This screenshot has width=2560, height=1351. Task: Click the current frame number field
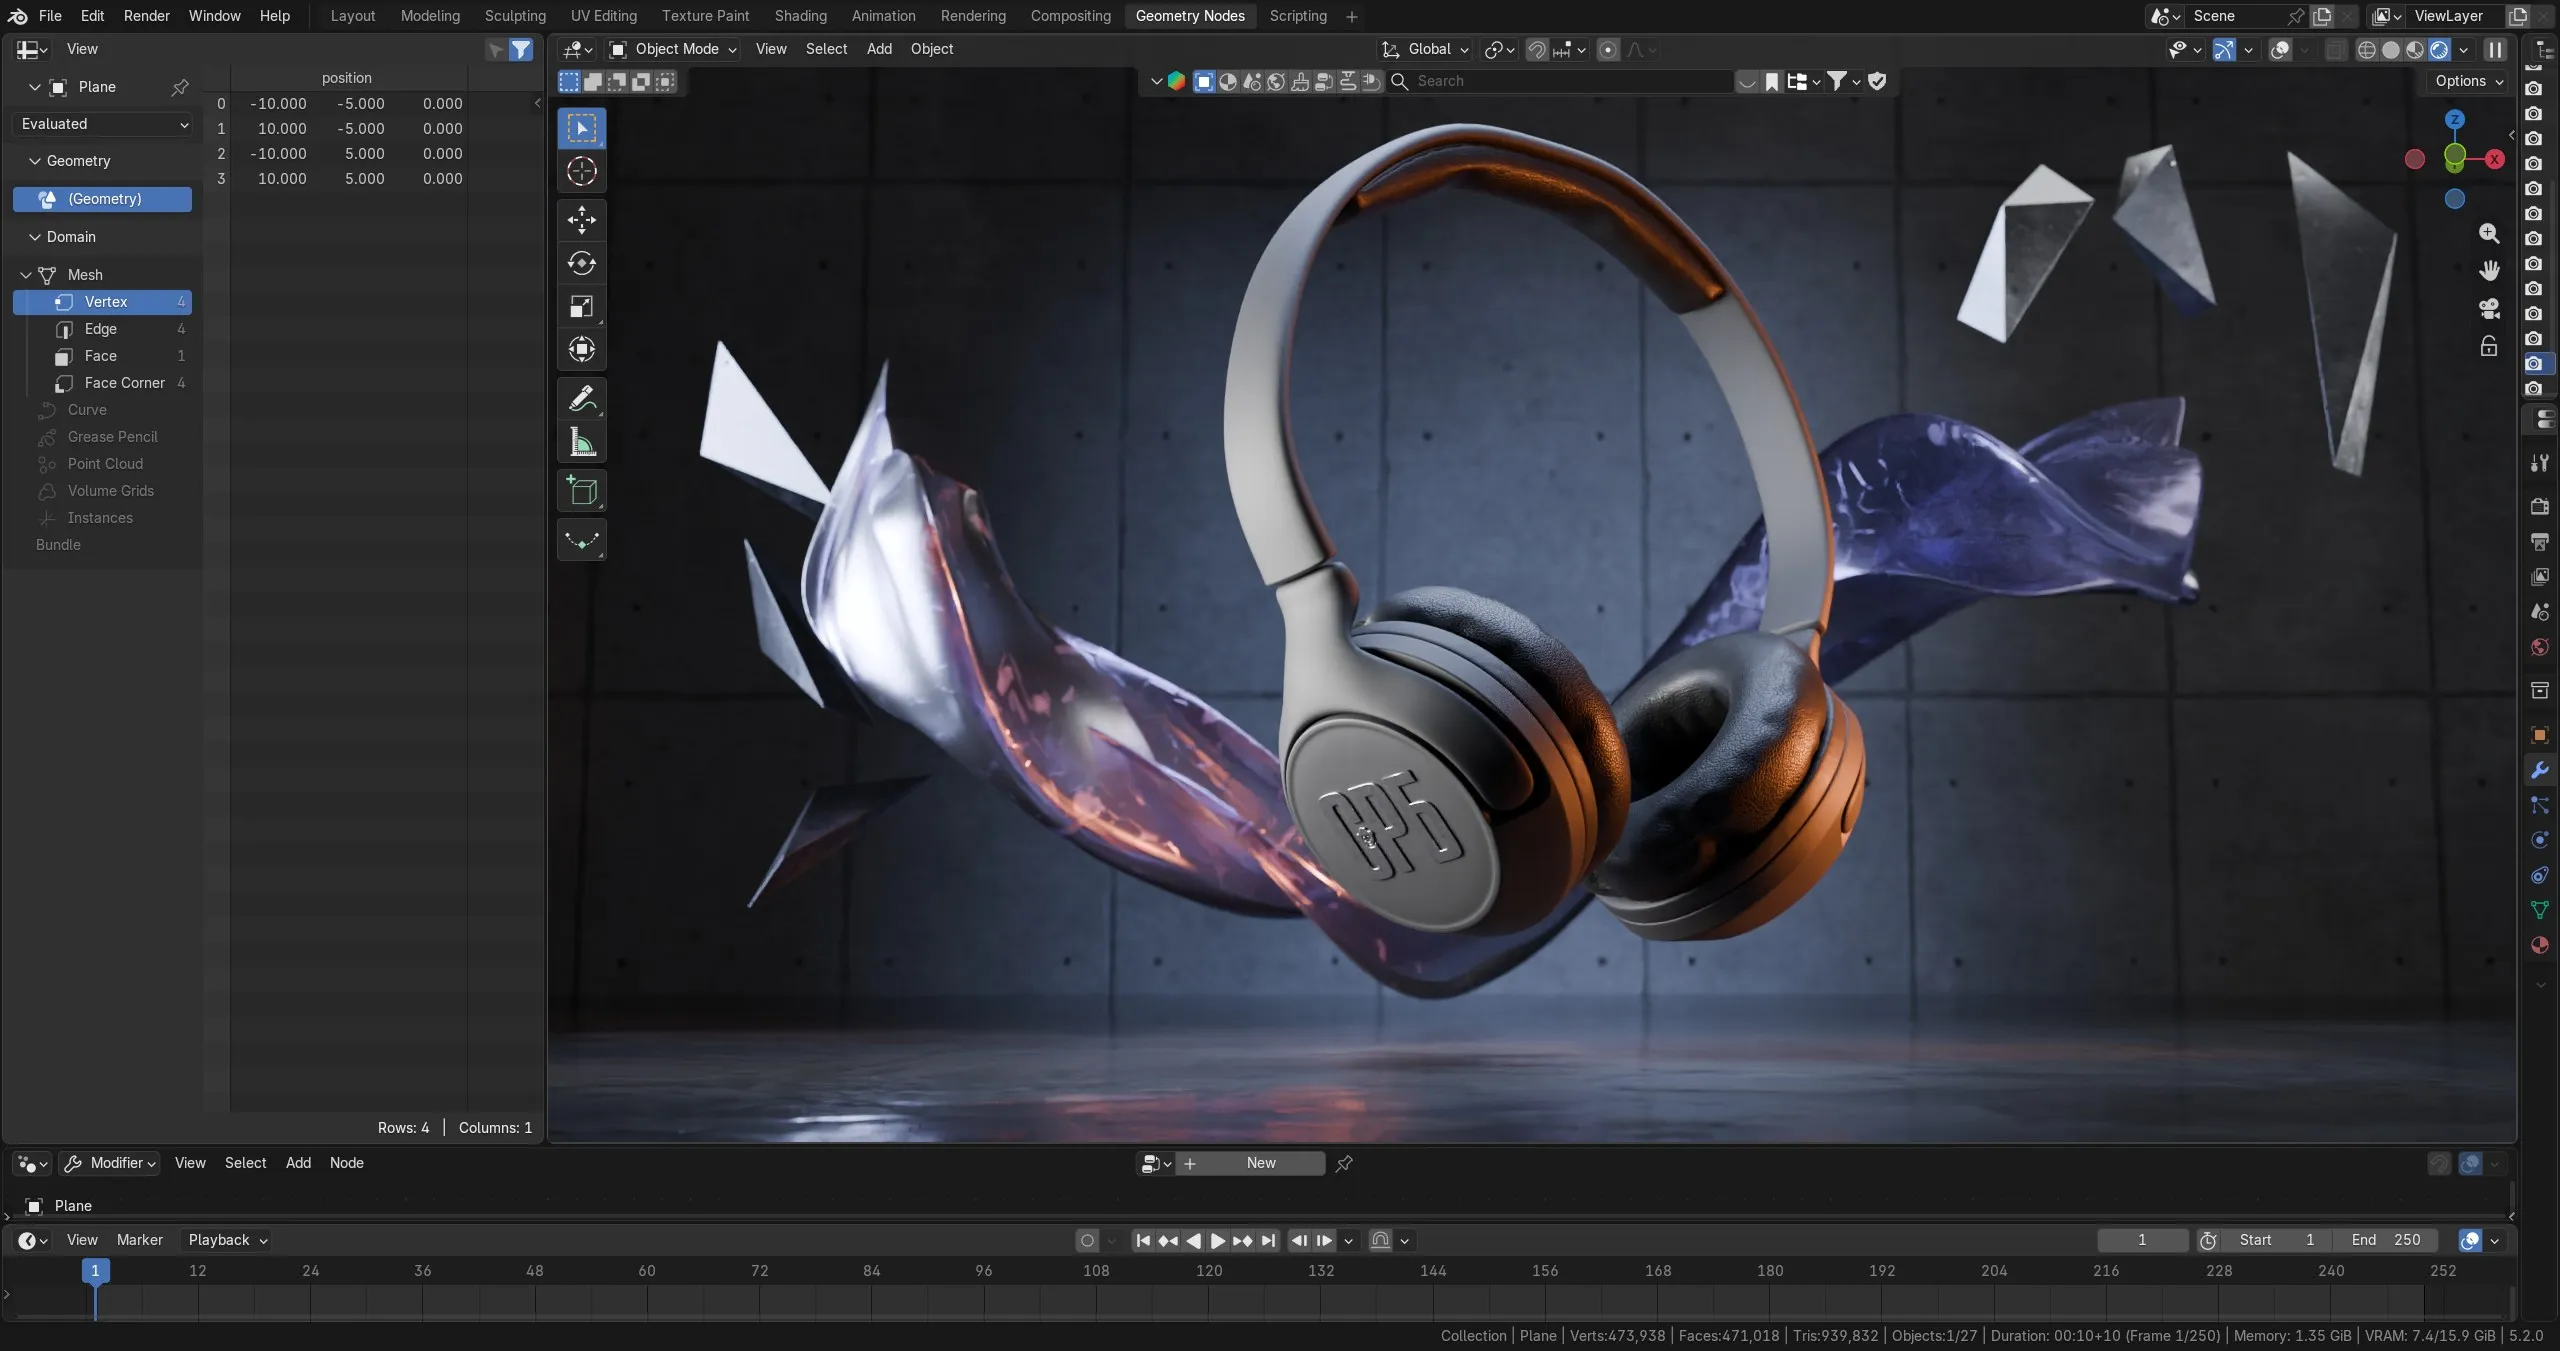[x=2142, y=1240]
